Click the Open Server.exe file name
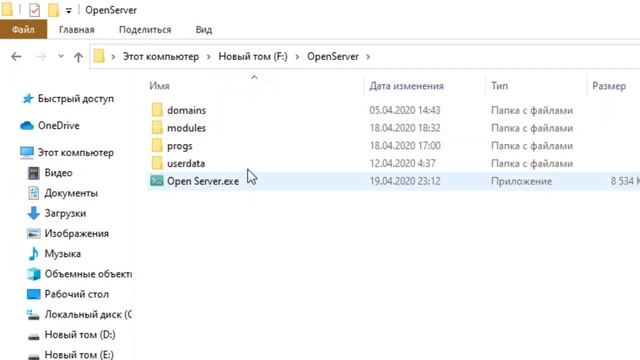640x360 pixels. coord(203,181)
